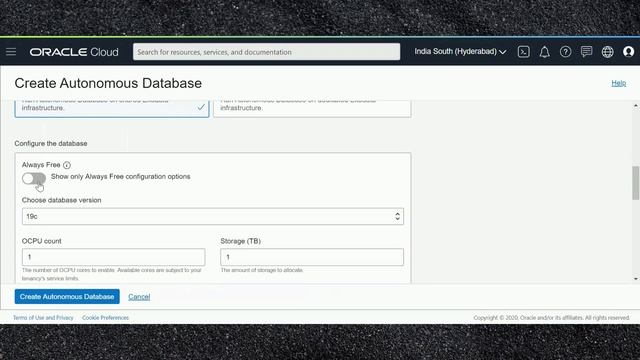
Task: Focus the Storage (TB) field
Action: [312, 257]
